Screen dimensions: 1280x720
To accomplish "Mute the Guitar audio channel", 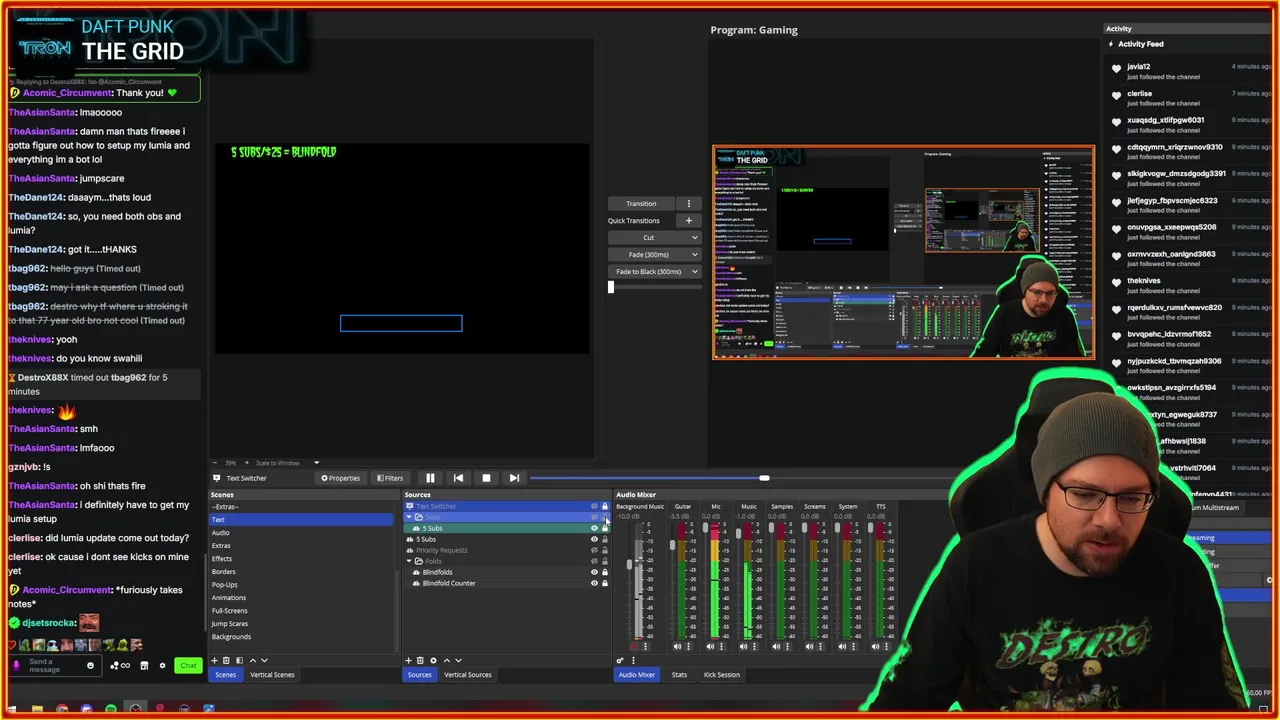I will (678, 647).
